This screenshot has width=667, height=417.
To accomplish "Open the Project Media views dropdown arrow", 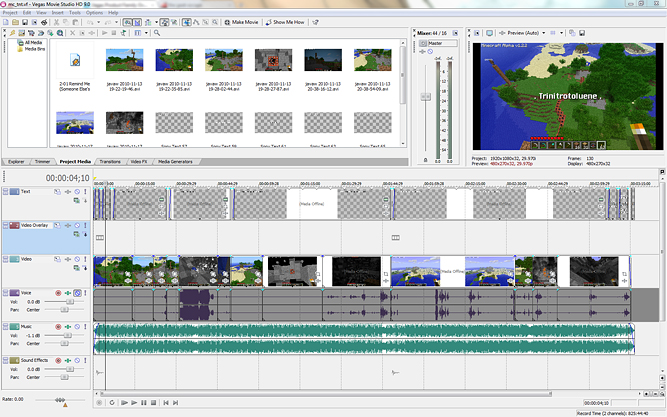I will coord(146,33).
